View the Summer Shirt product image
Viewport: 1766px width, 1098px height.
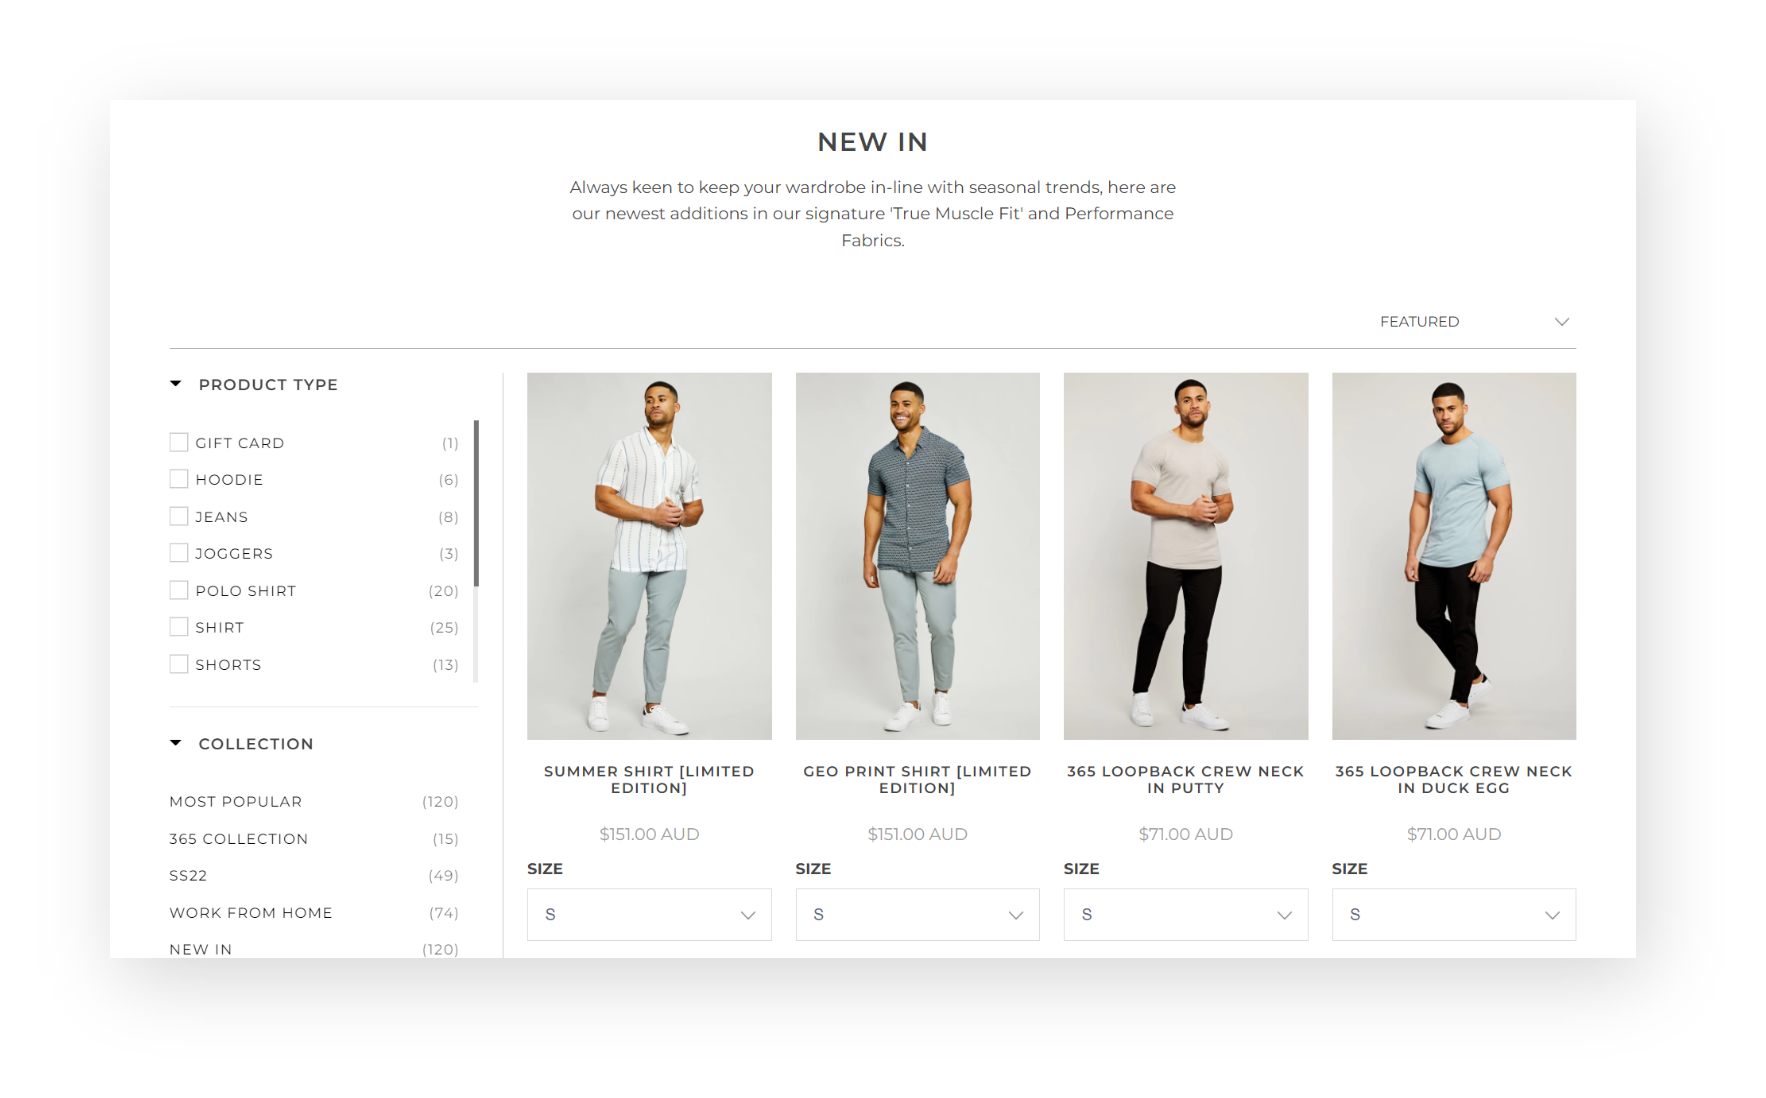(x=649, y=556)
